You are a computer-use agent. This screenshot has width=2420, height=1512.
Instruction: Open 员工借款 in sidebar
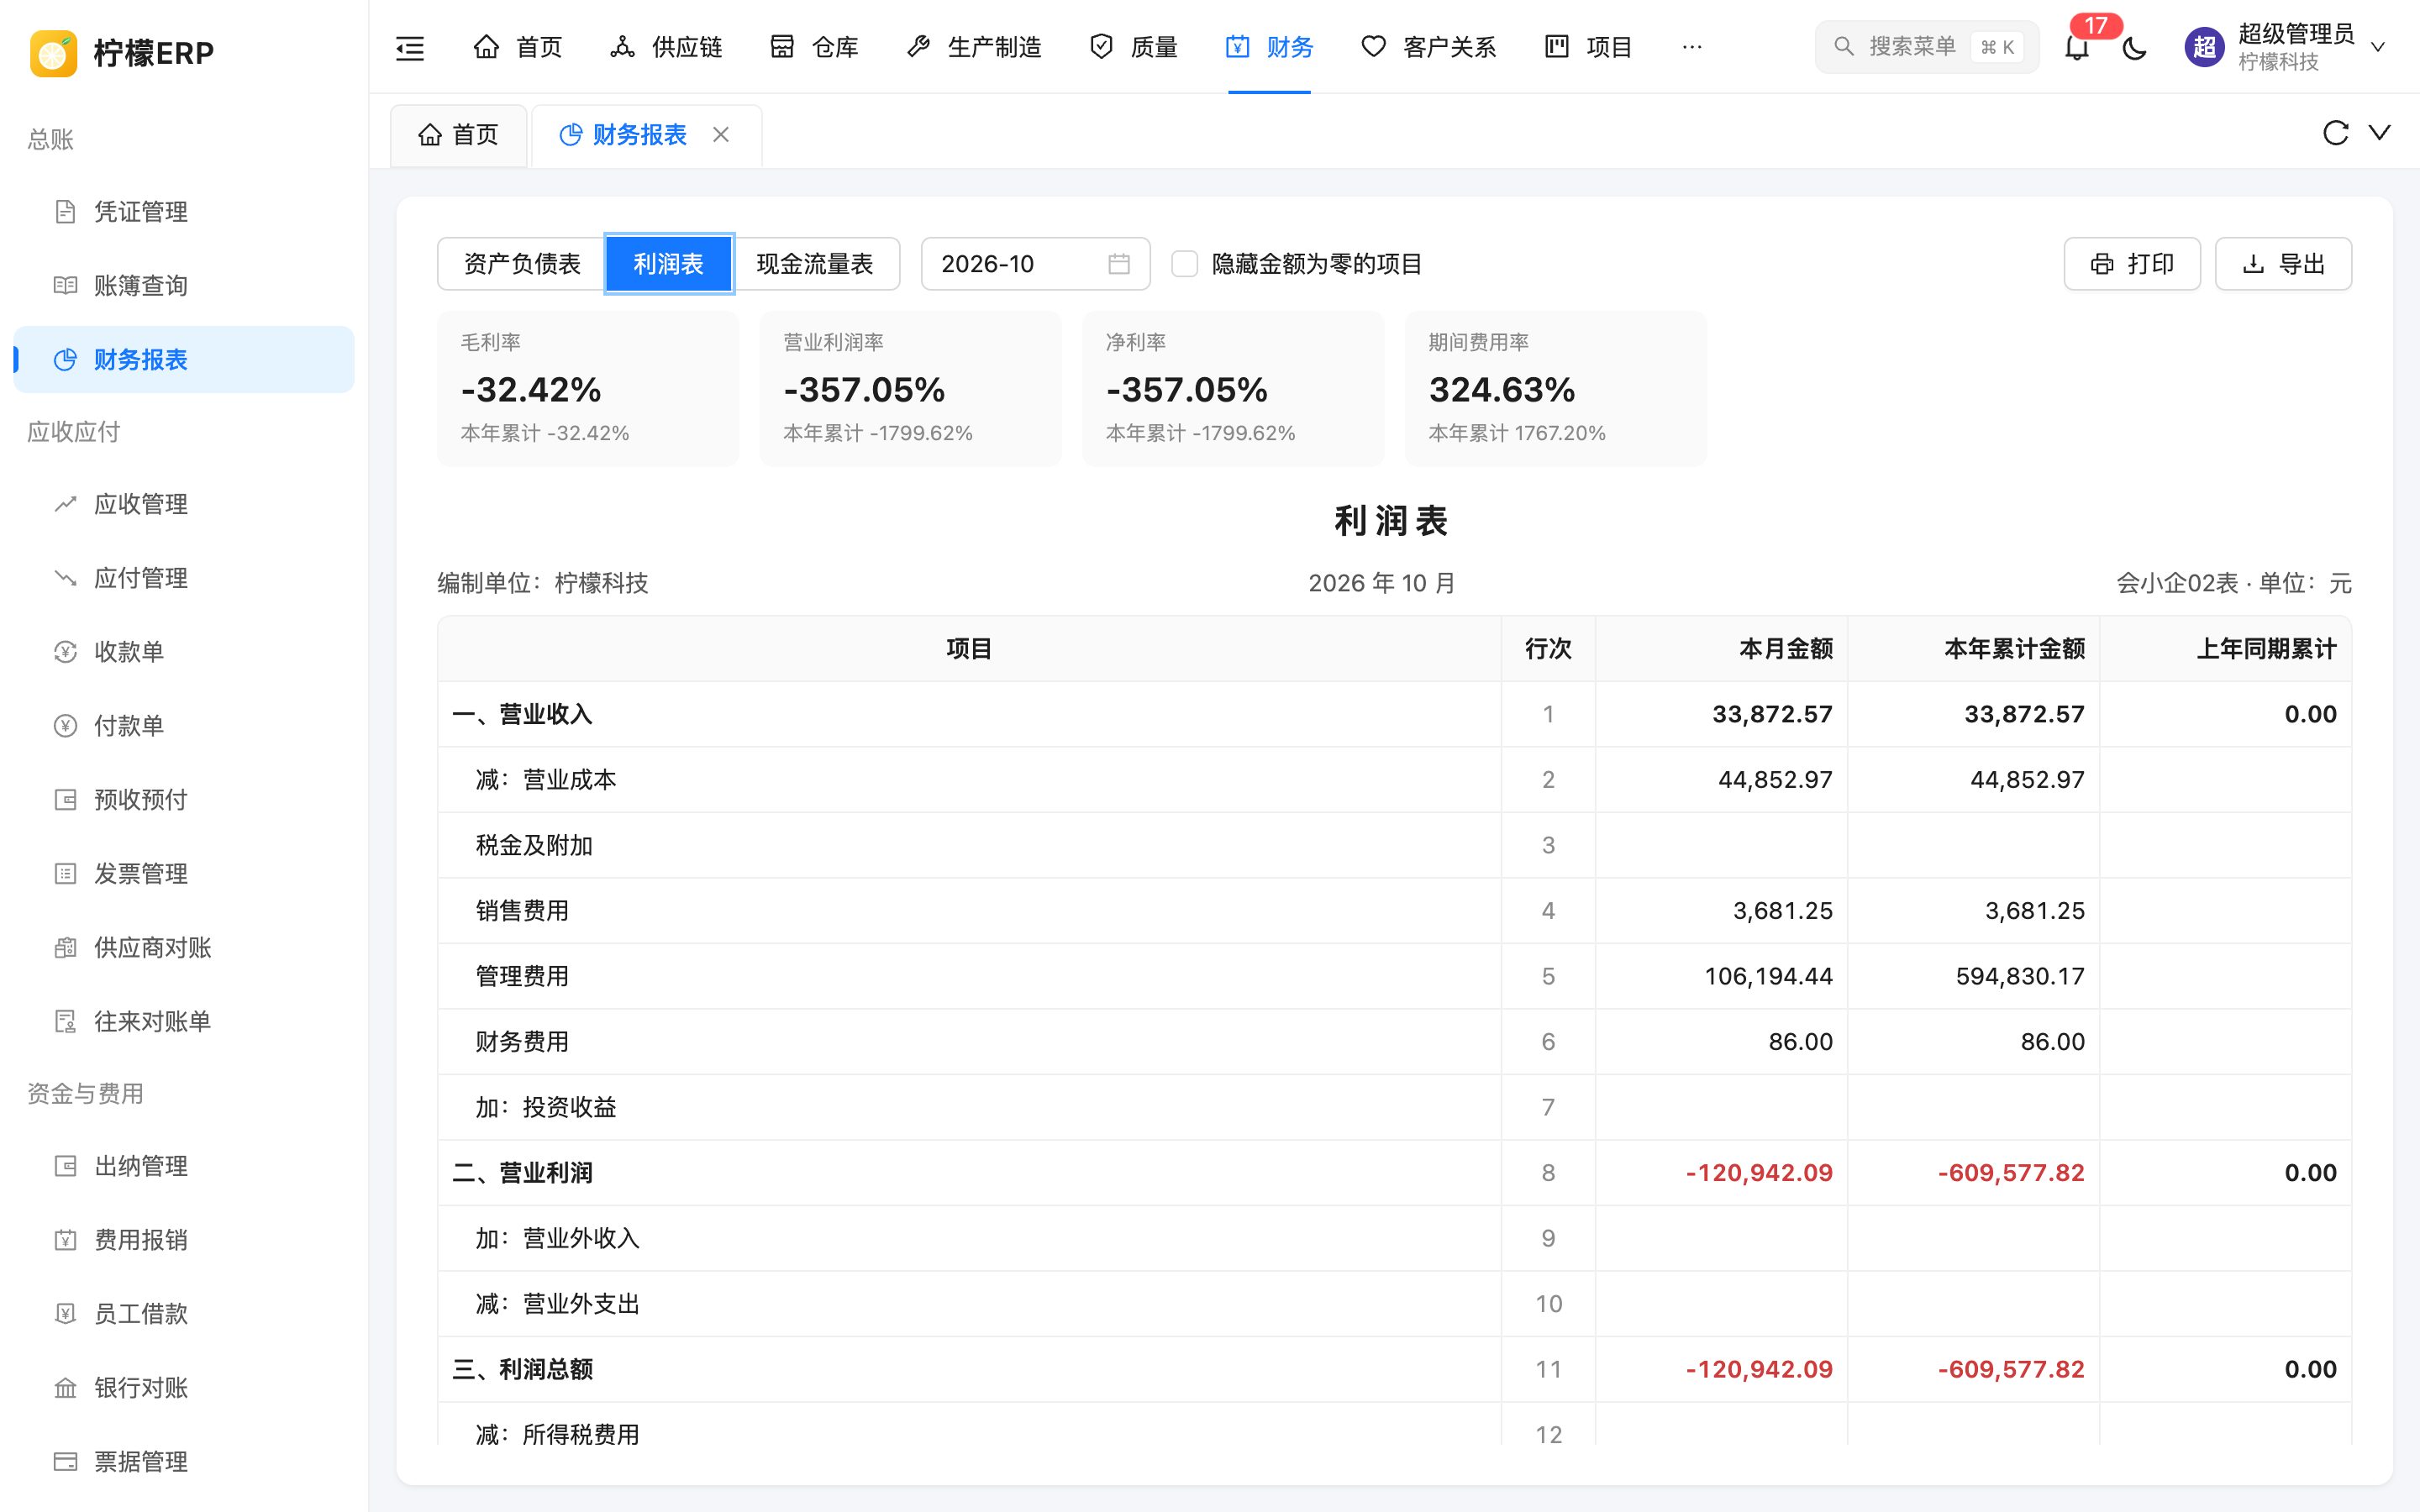coord(184,1314)
